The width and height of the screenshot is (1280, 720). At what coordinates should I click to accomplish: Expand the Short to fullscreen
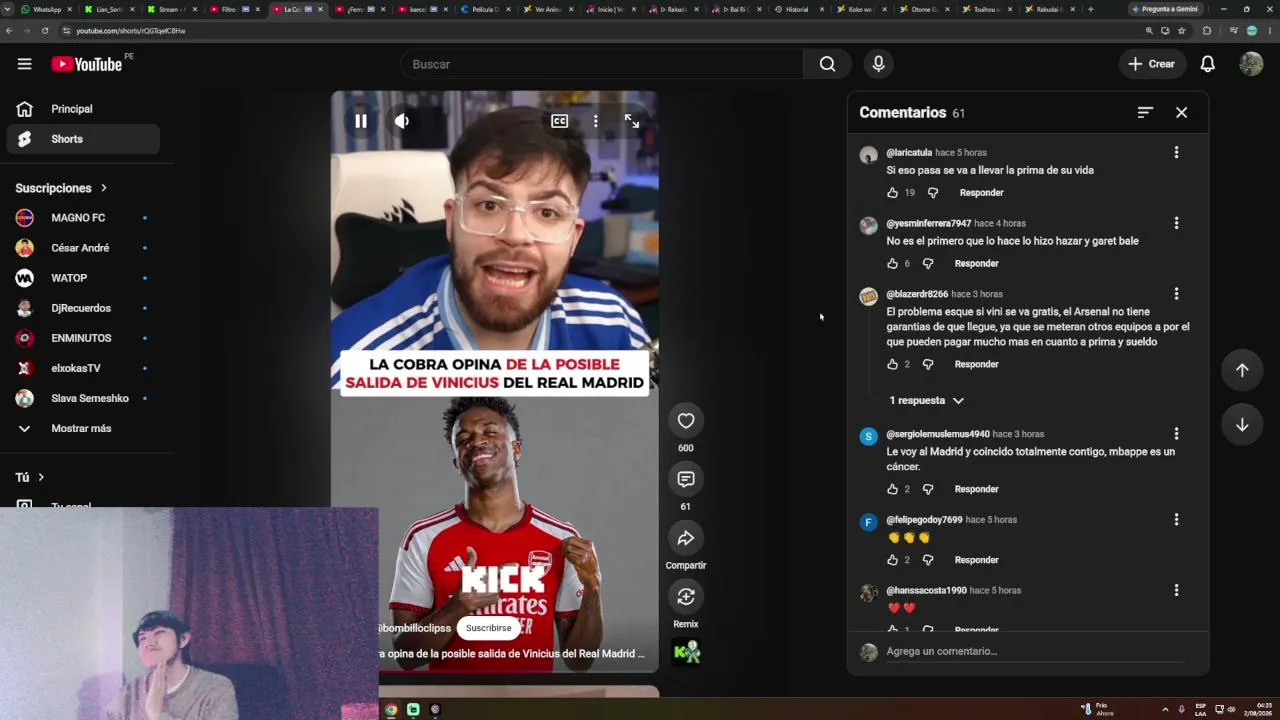(x=632, y=121)
